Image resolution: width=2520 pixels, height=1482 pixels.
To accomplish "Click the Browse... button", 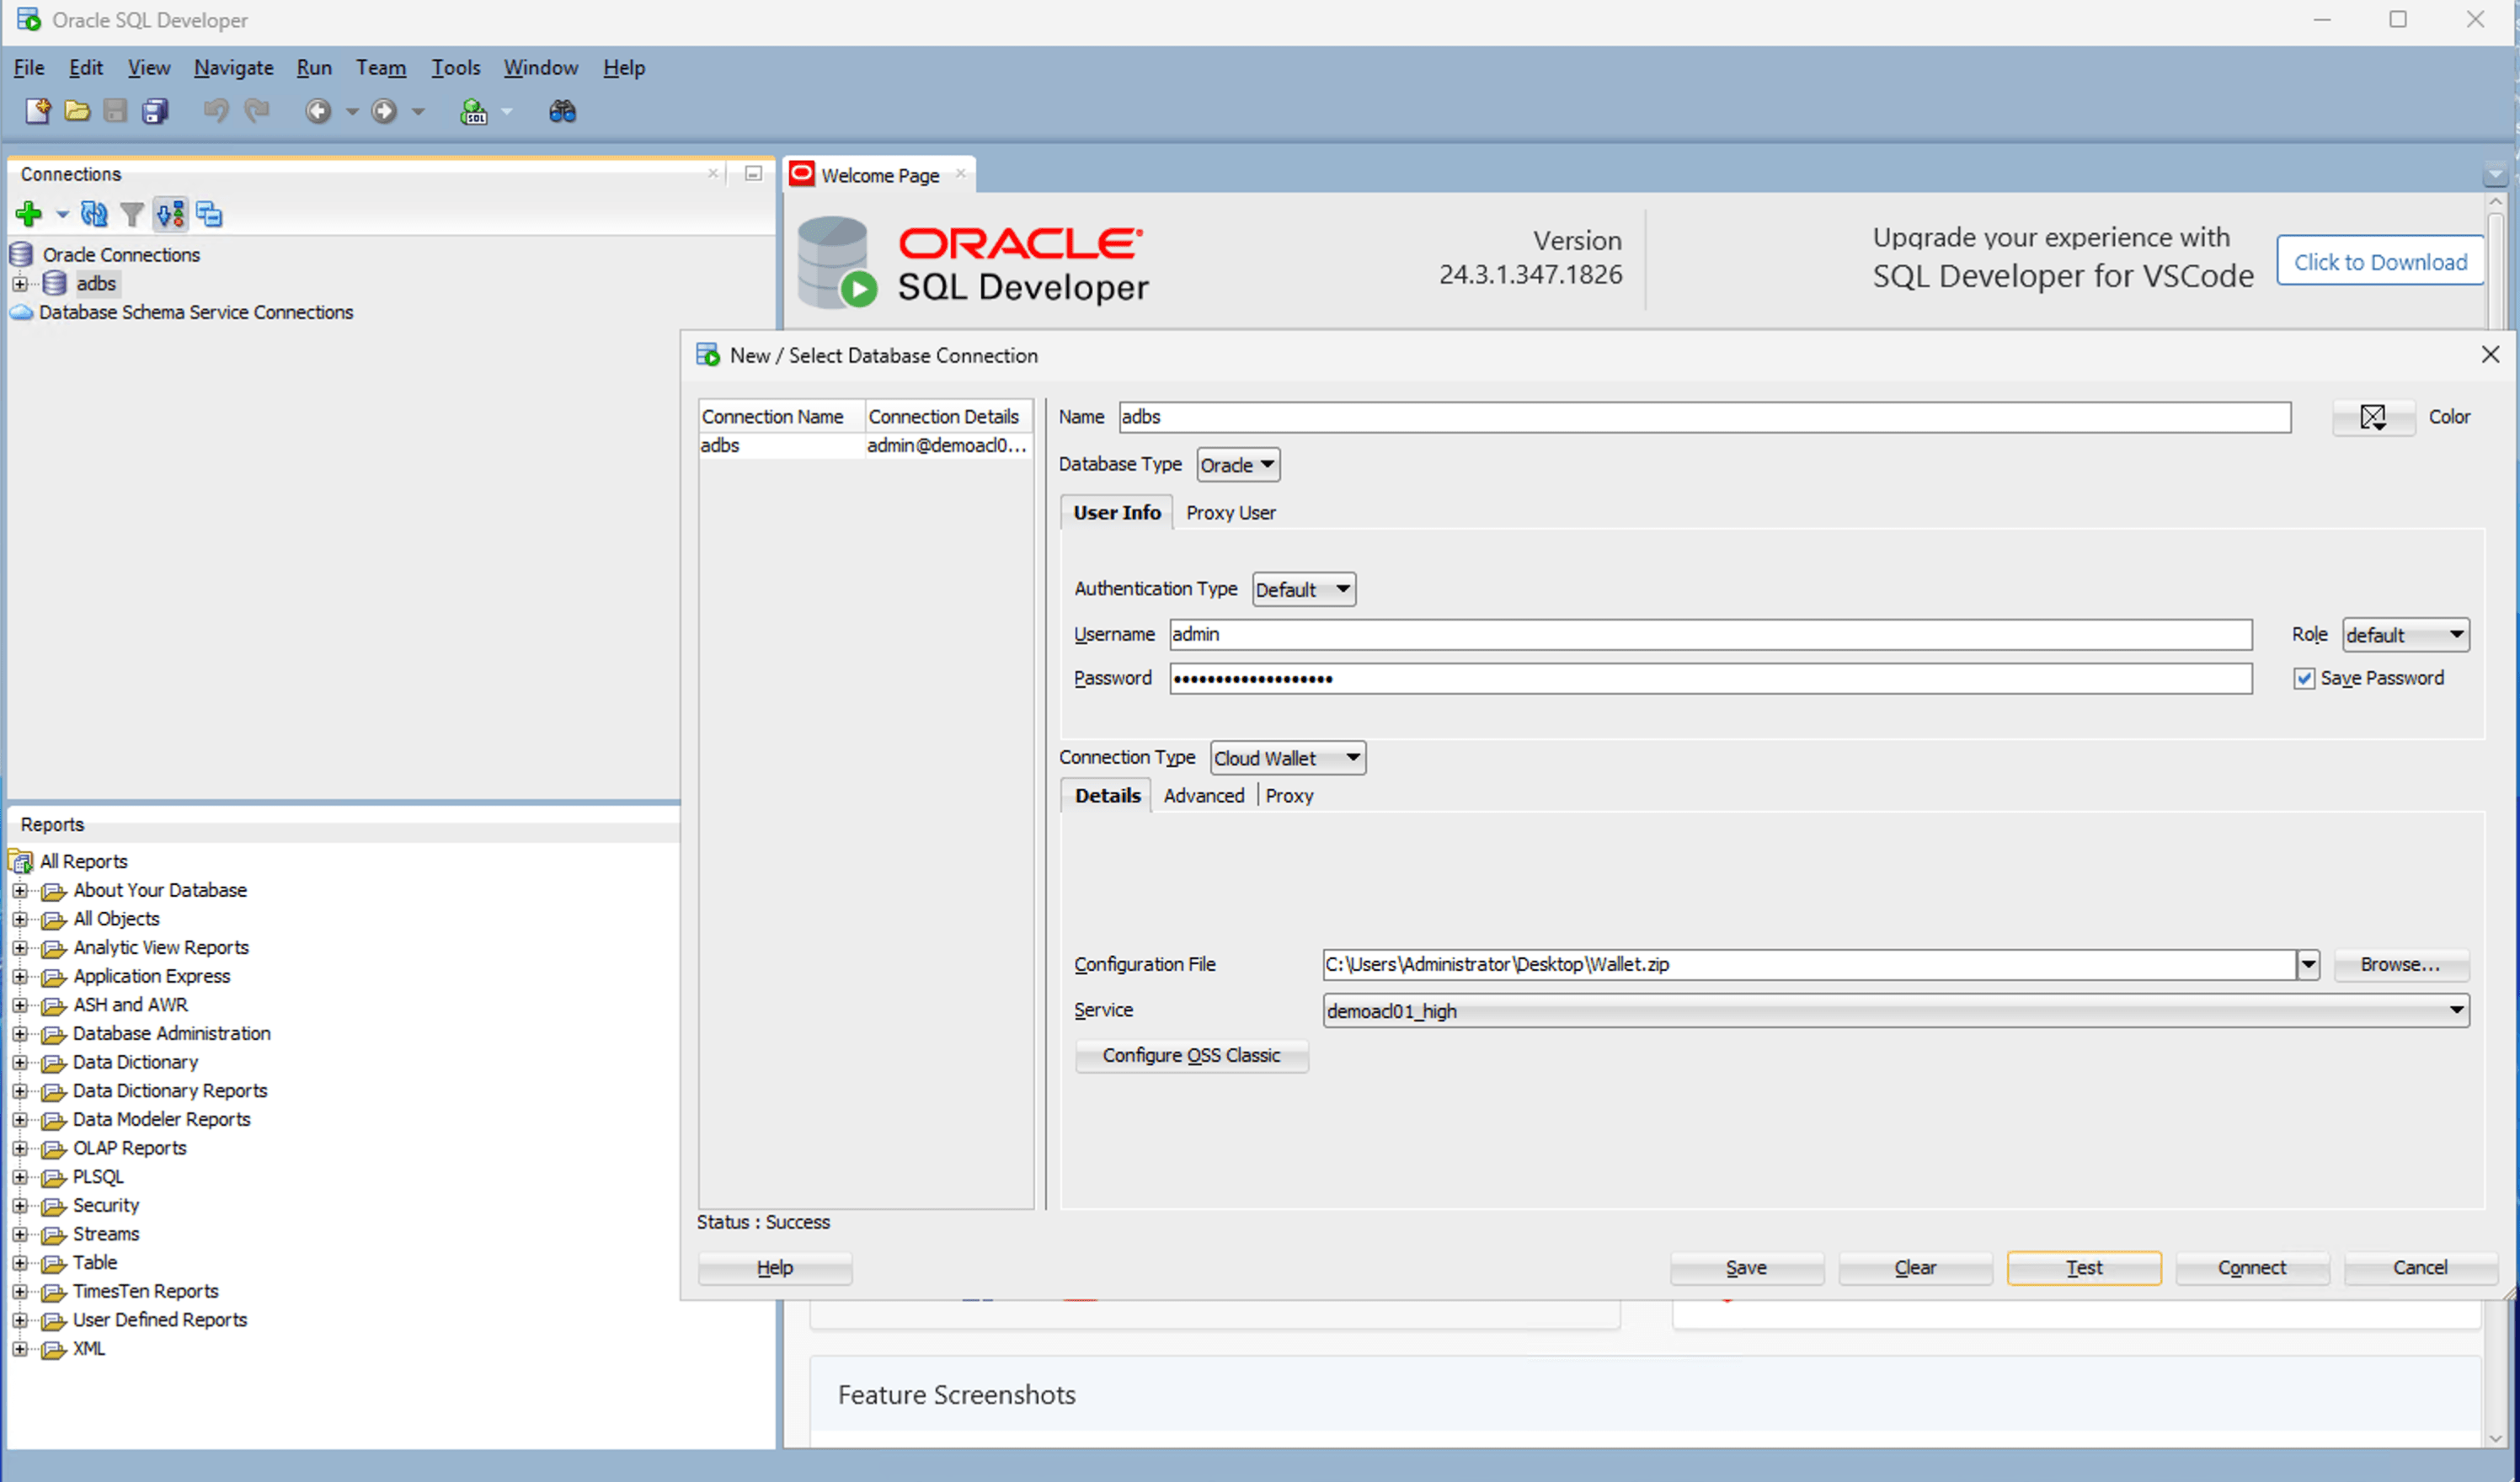I will pos(2401,965).
